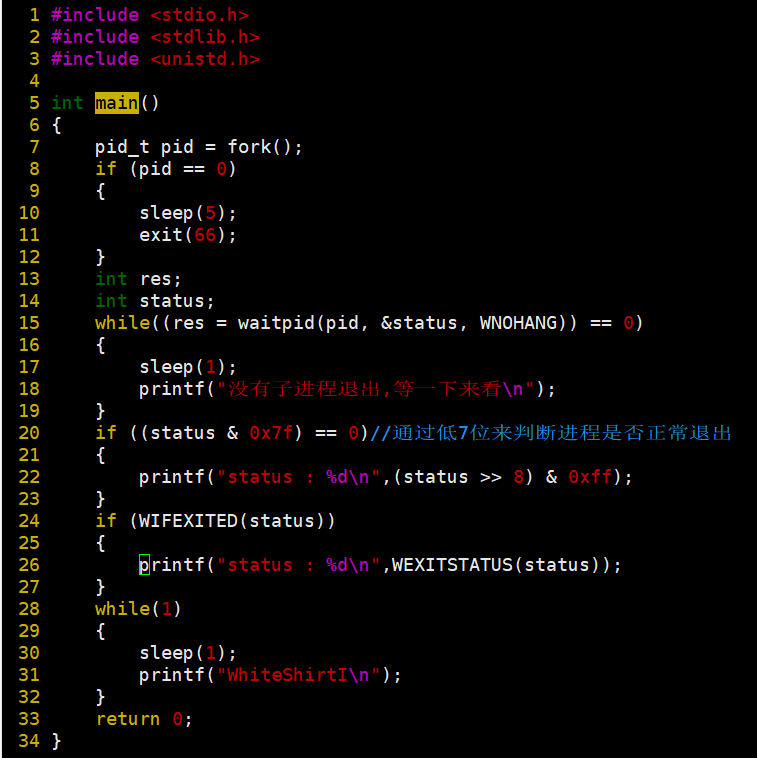Click the 0xff hex literal on line 22
This screenshot has height=758, width=757.
coord(590,477)
